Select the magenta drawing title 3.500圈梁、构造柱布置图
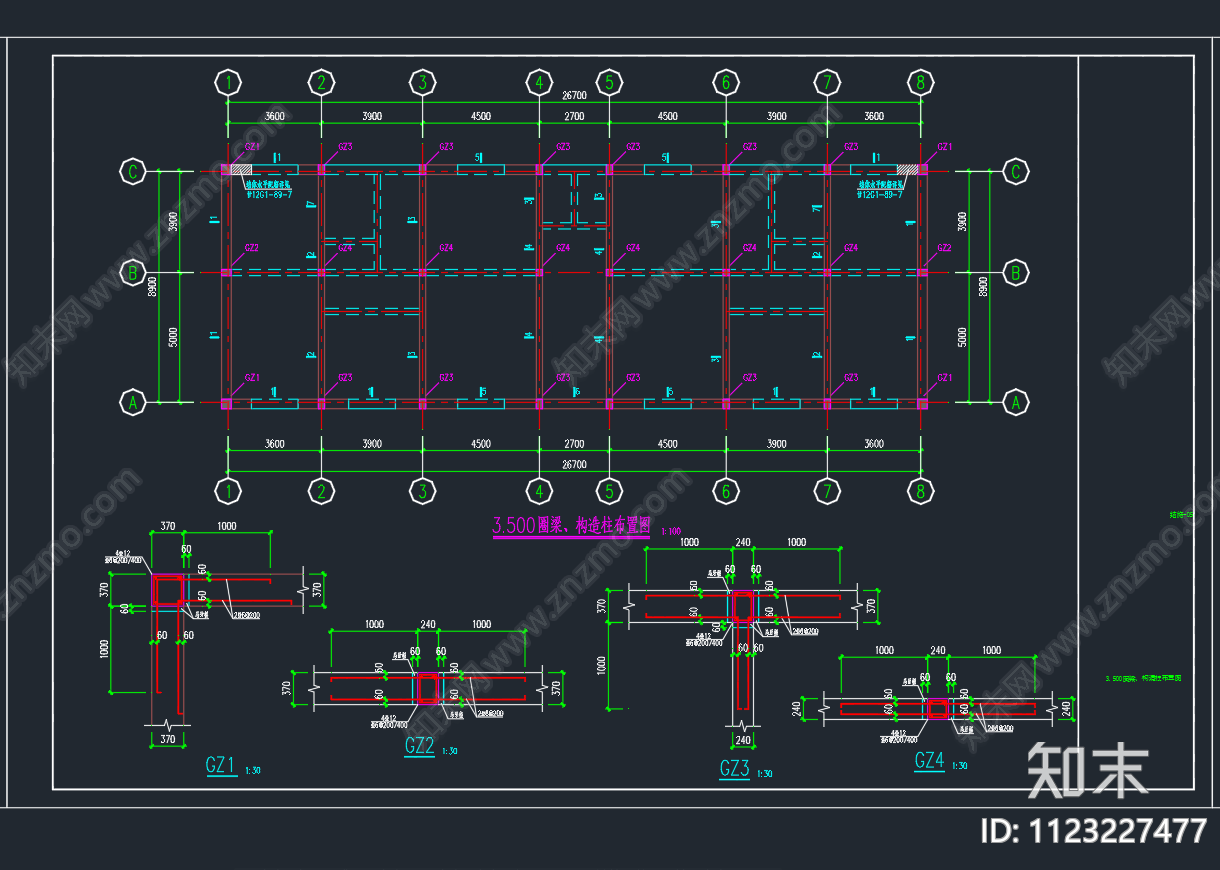This screenshot has width=1220, height=870. coord(571,526)
